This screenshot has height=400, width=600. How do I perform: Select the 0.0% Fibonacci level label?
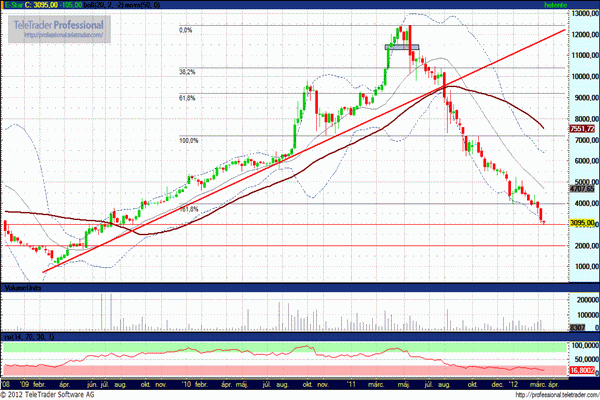[x=184, y=30]
